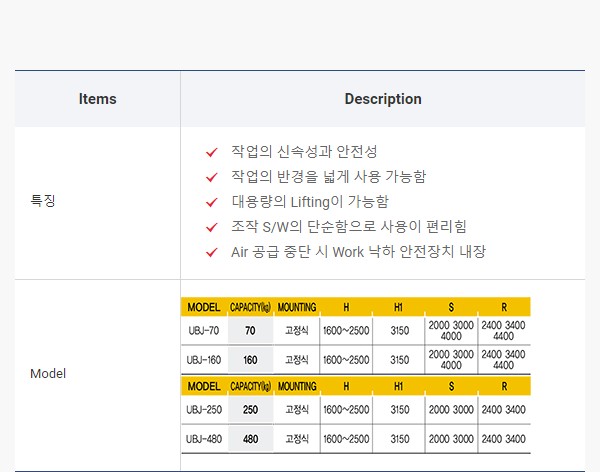Click the UBJ-160 model cell
This screenshot has height=472, width=600.
tap(203, 359)
